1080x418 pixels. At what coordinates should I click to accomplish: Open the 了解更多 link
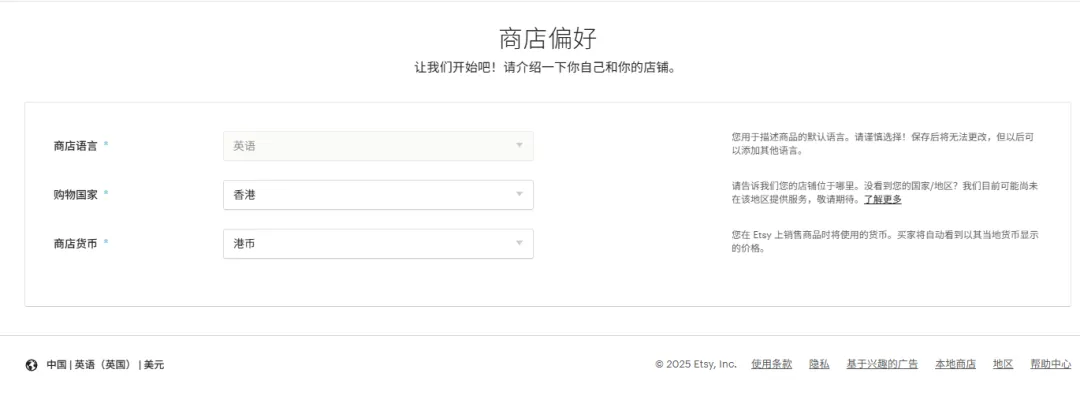pos(883,200)
